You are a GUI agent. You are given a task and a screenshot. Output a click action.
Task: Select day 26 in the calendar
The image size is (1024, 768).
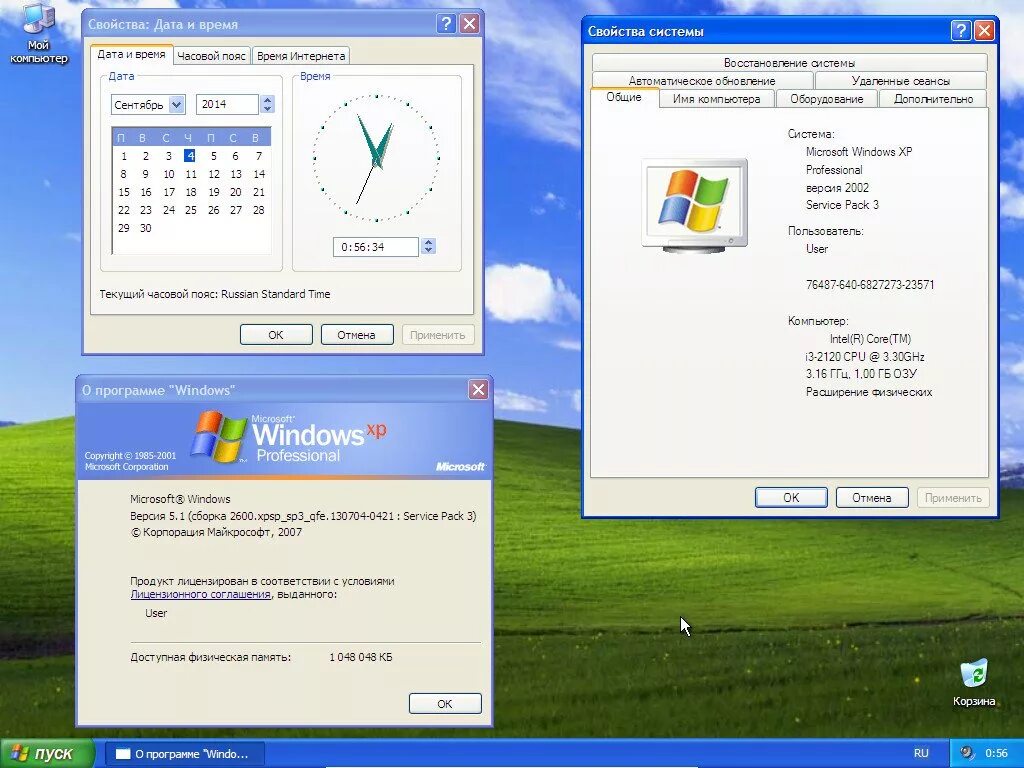click(x=214, y=210)
